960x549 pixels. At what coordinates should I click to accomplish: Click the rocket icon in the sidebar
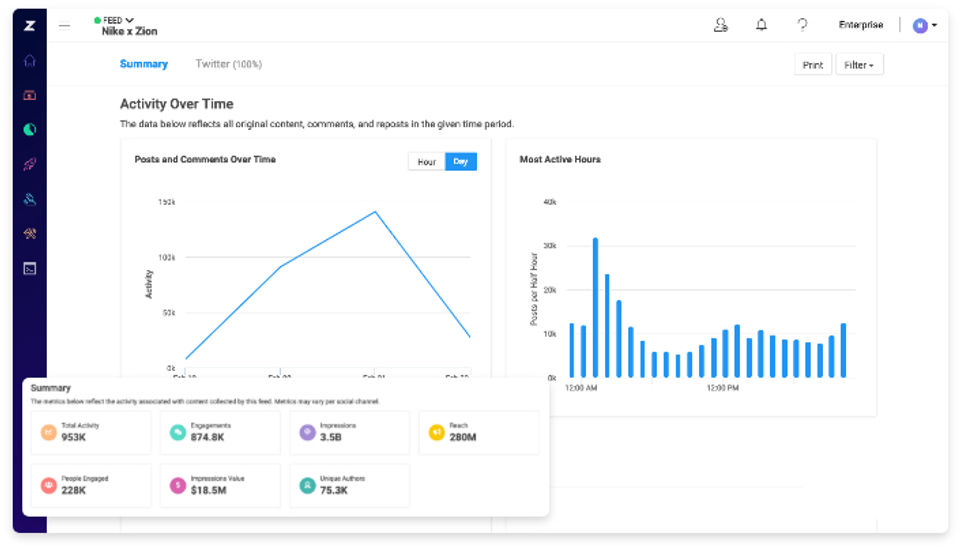pos(30,164)
